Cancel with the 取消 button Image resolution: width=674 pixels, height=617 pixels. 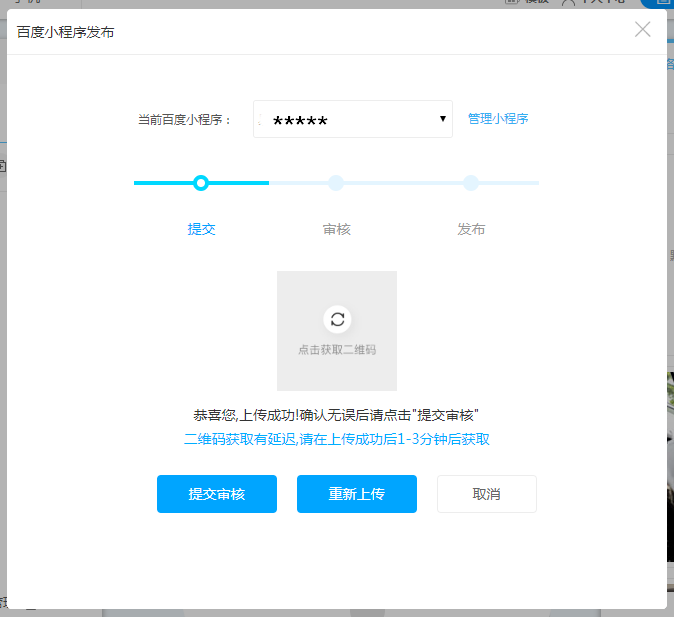pyautogui.click(x=487, y=494)
